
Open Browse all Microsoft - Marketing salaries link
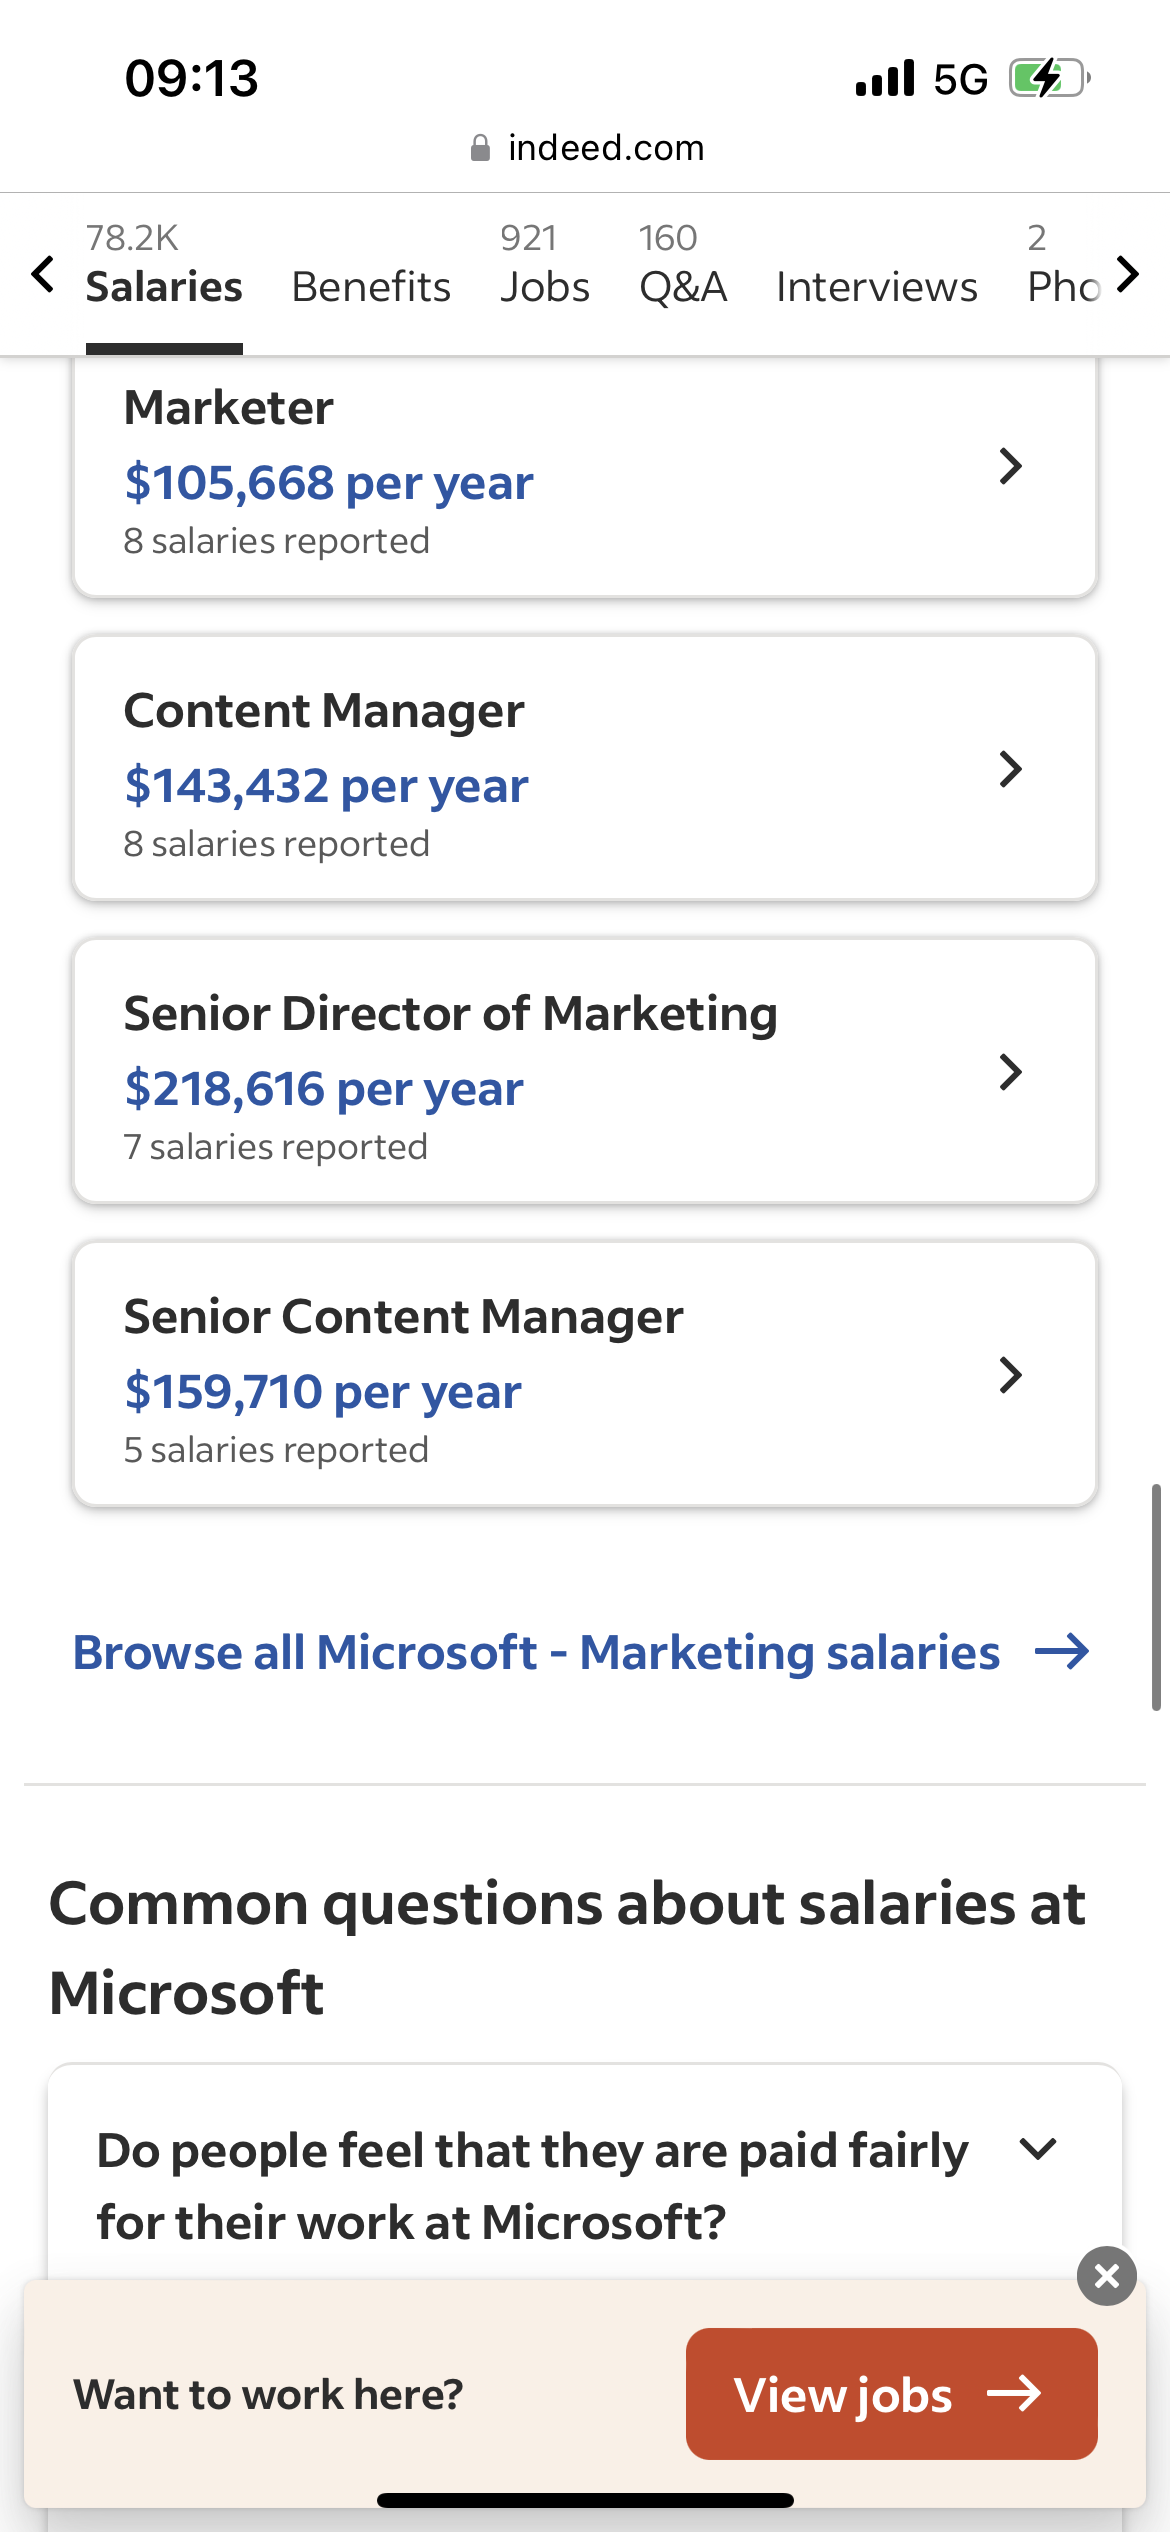point(536,1652)
